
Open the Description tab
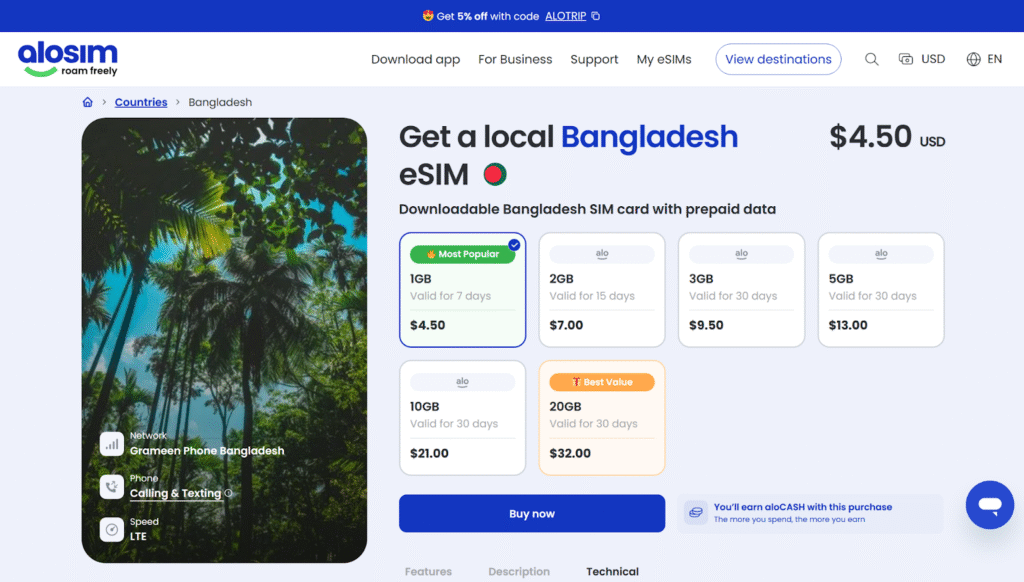point(519,572)
